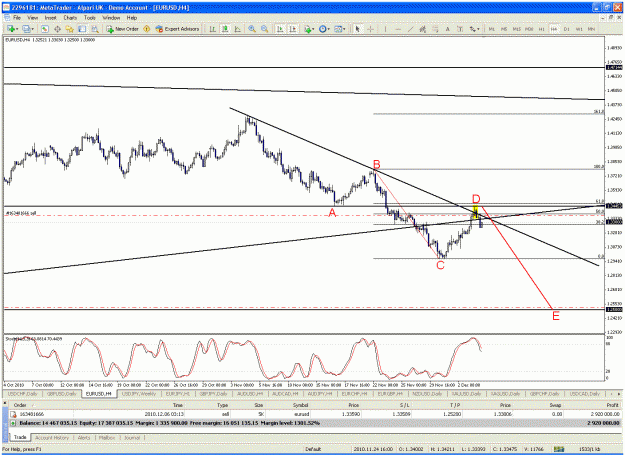Click the connection status bars indicator
The height and width of the screenshot is (455, 625).
click(559, 449)
